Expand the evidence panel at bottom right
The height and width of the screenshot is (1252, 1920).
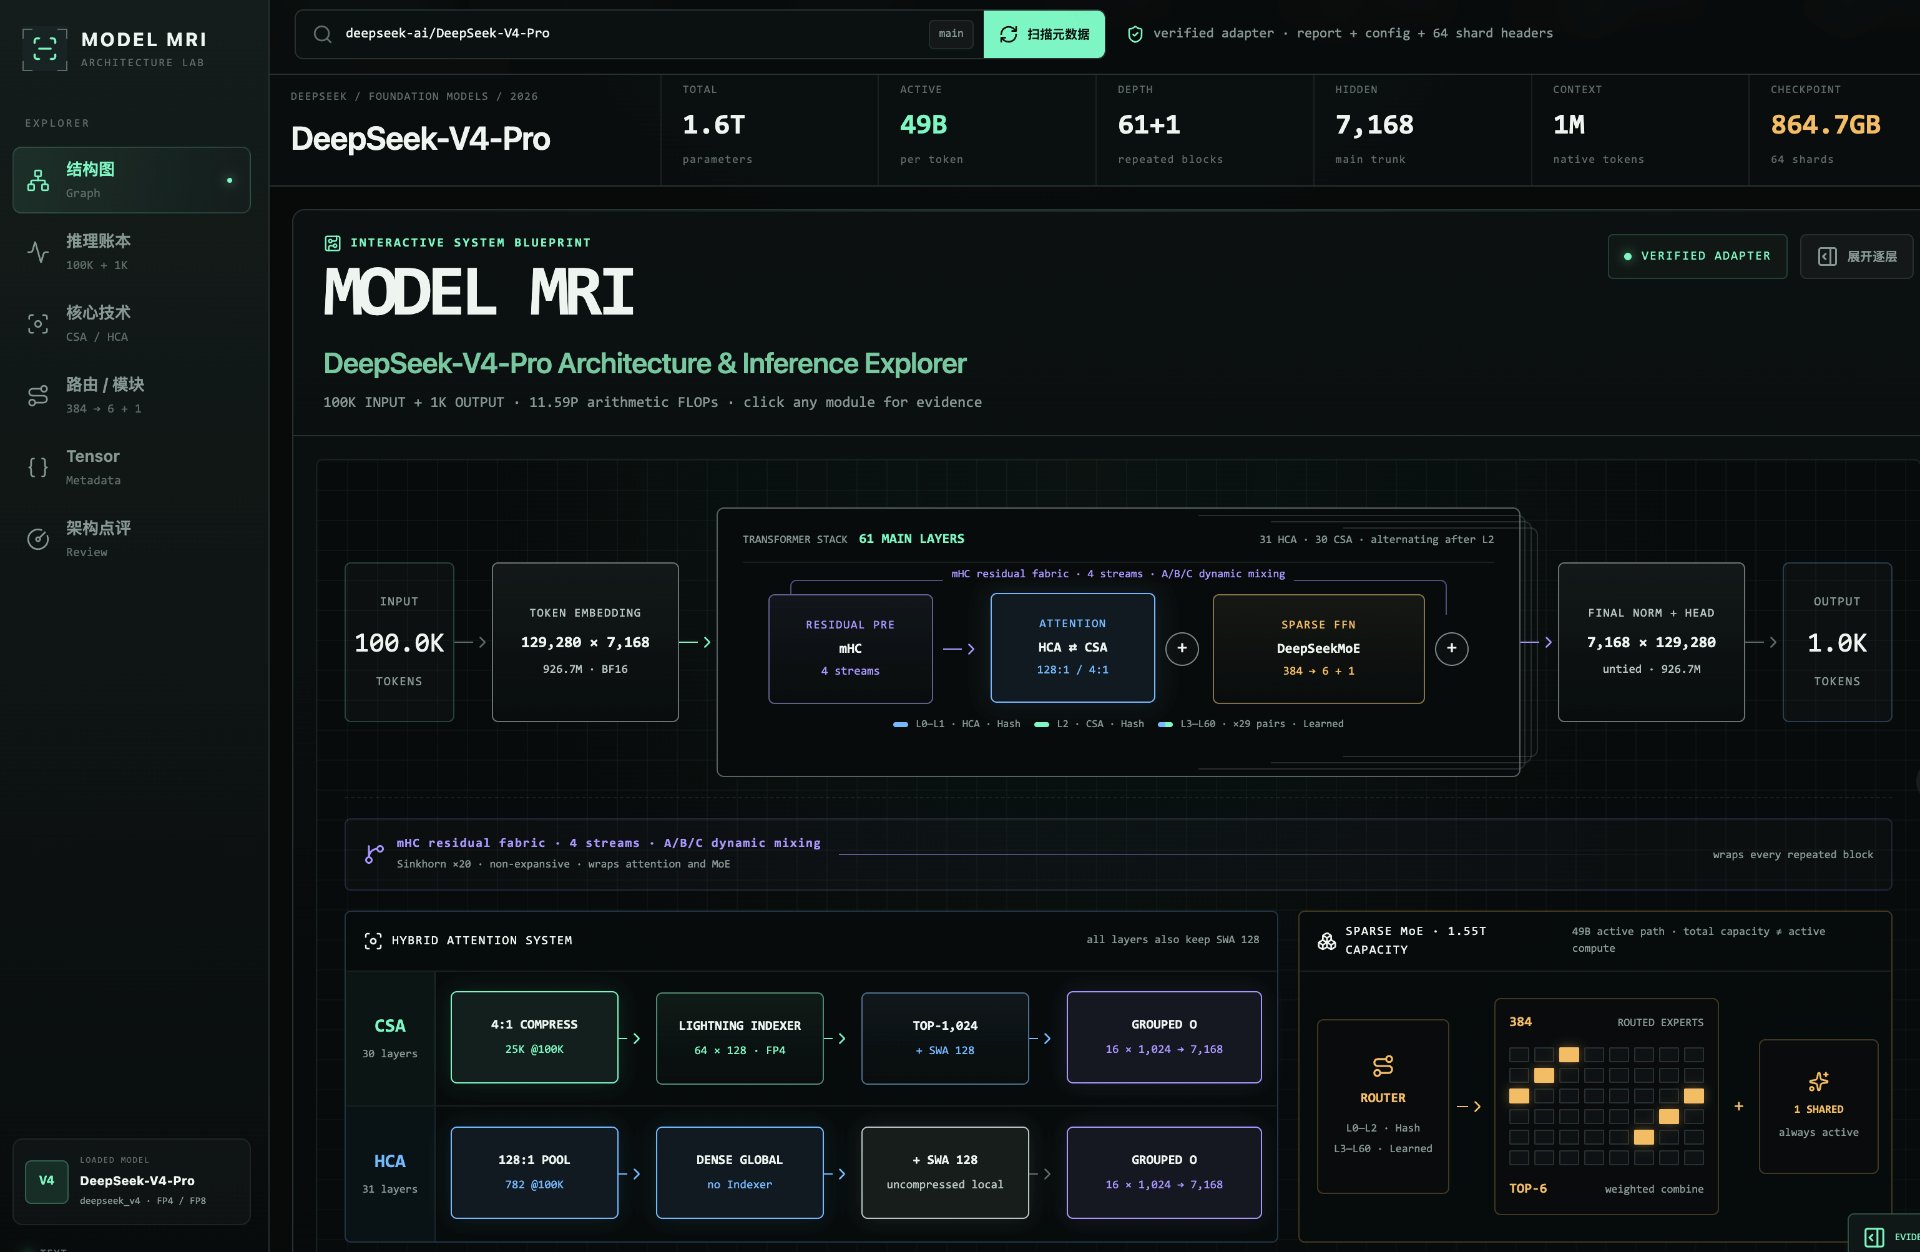(x=1885, y=1236)
